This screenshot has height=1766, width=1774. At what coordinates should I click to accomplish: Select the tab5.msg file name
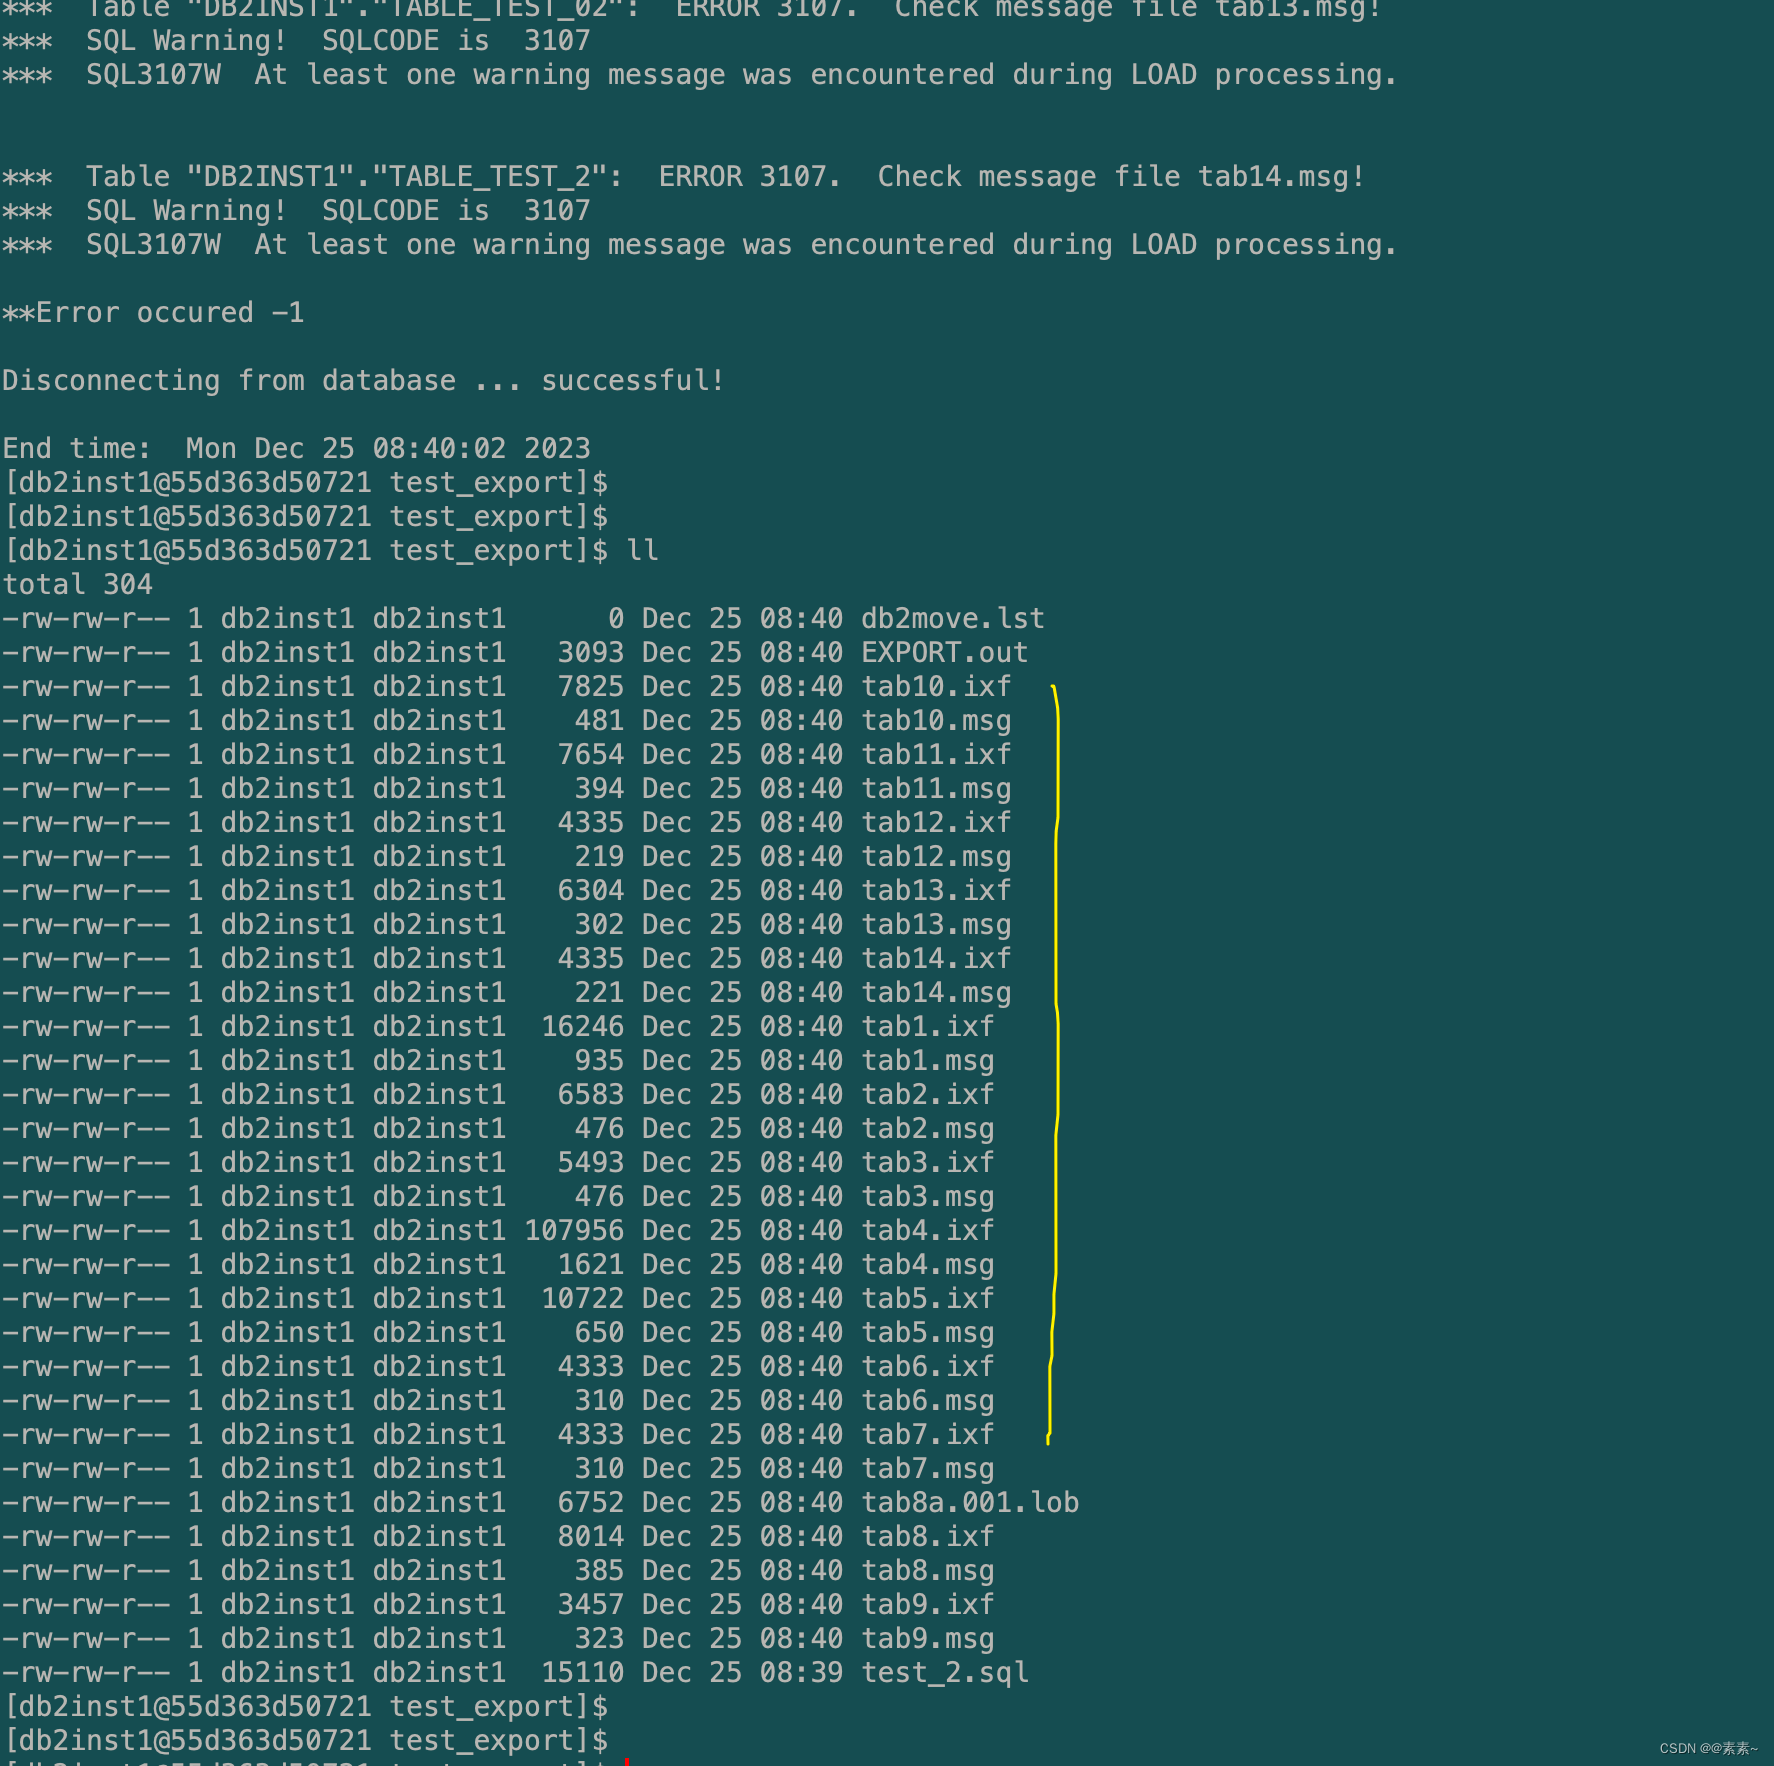click(x=928, y=1333)
